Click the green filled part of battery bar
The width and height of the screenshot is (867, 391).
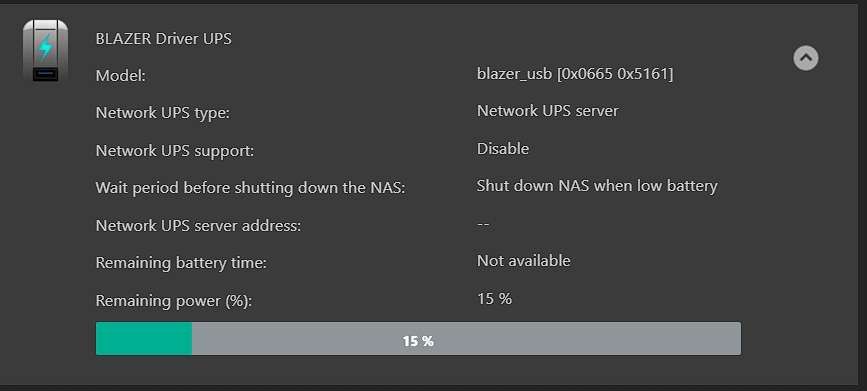(144, 338)
